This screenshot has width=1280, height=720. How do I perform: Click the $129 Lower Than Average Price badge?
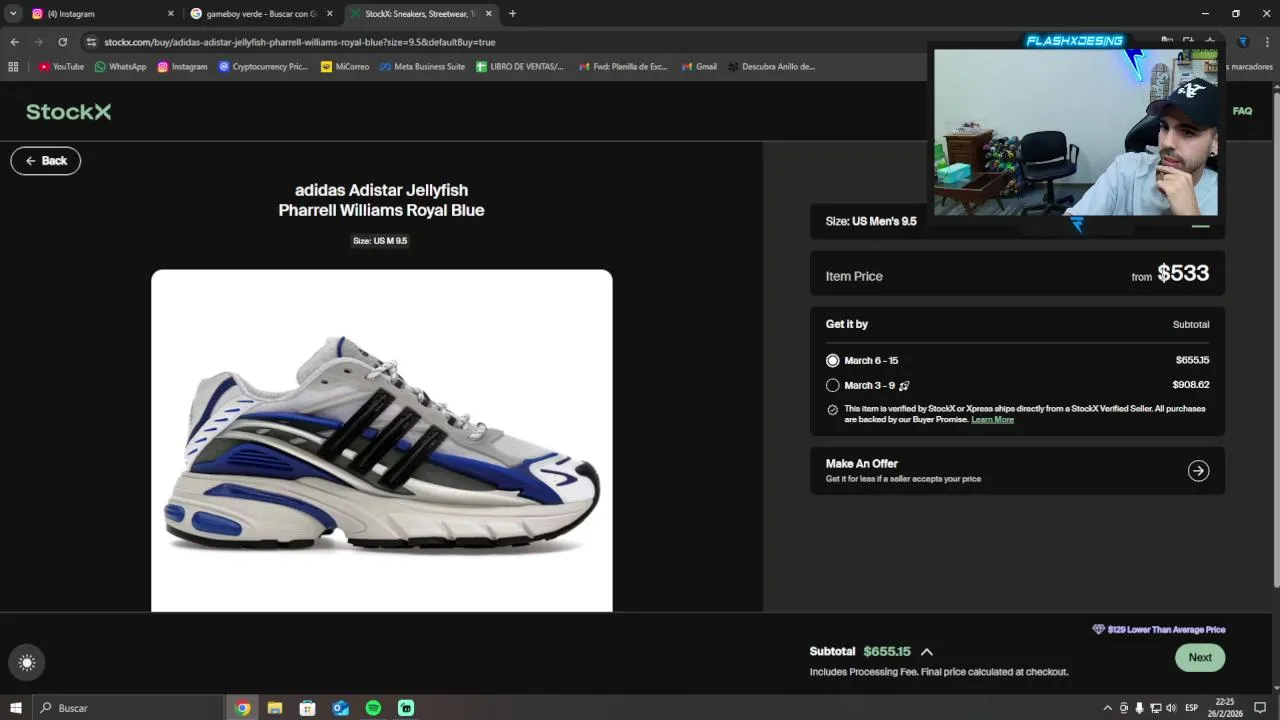point(1159,630)
